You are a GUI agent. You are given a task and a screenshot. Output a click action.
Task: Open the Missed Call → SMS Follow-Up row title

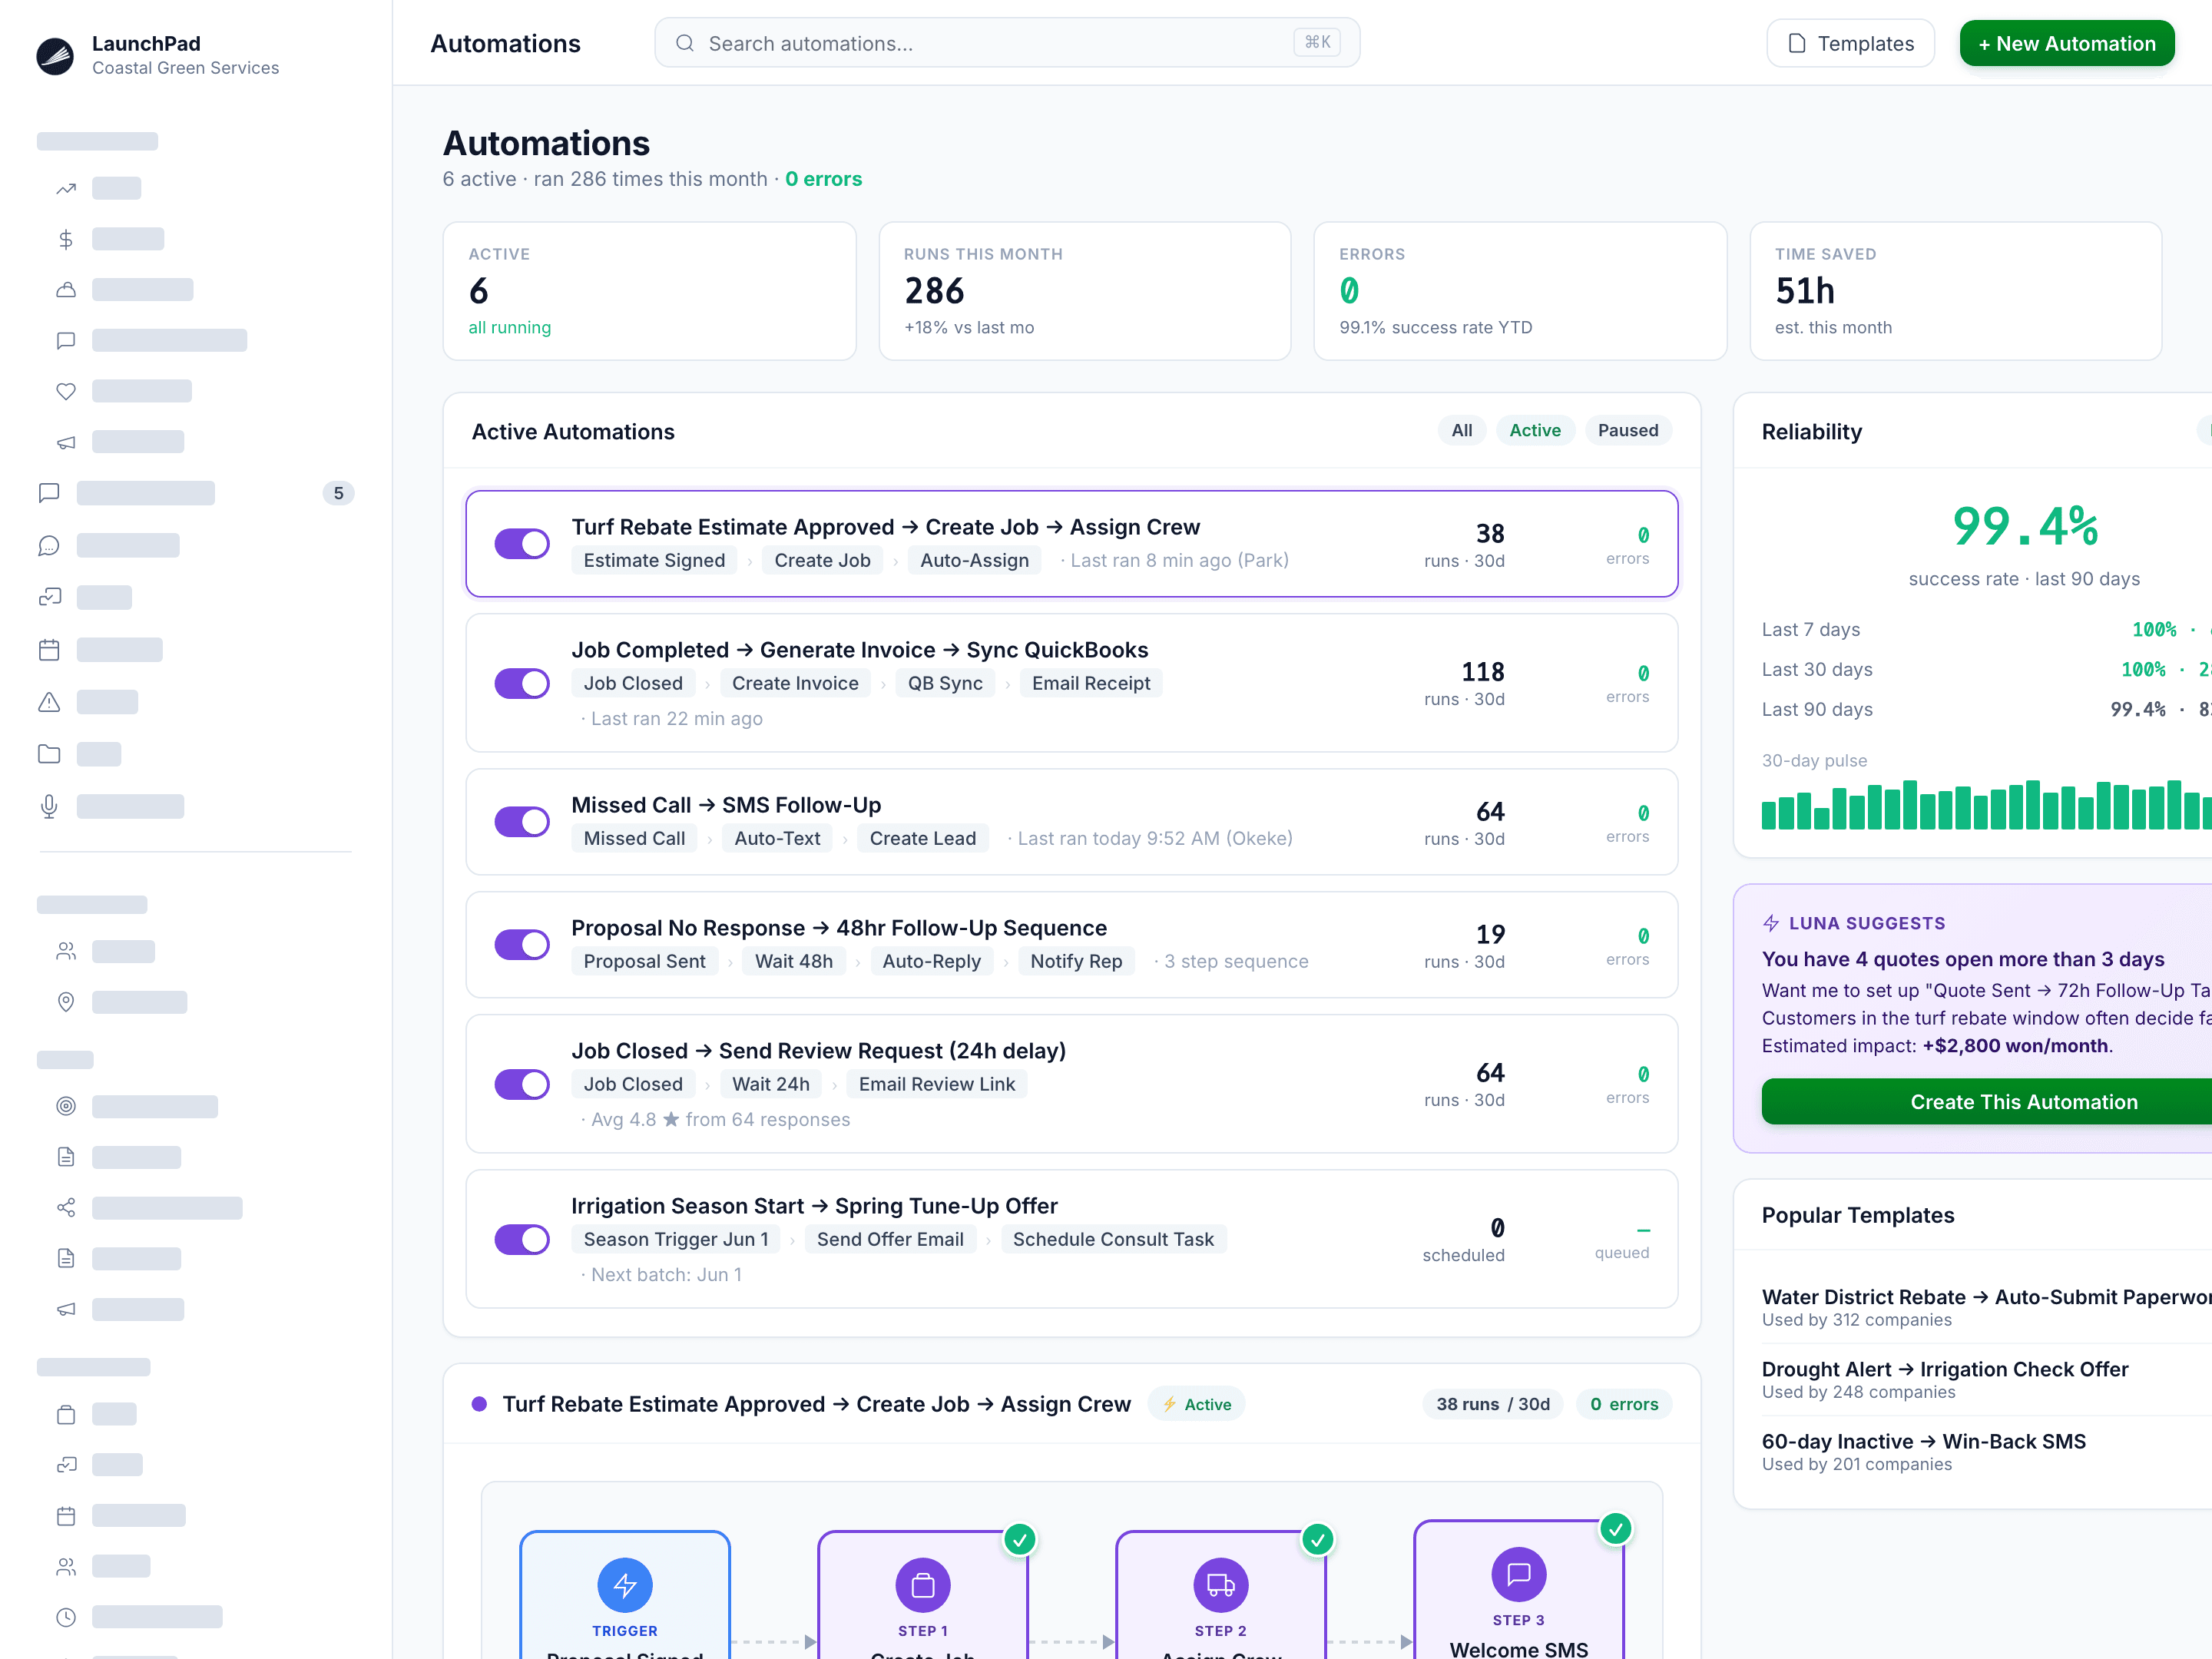(726, 805)
